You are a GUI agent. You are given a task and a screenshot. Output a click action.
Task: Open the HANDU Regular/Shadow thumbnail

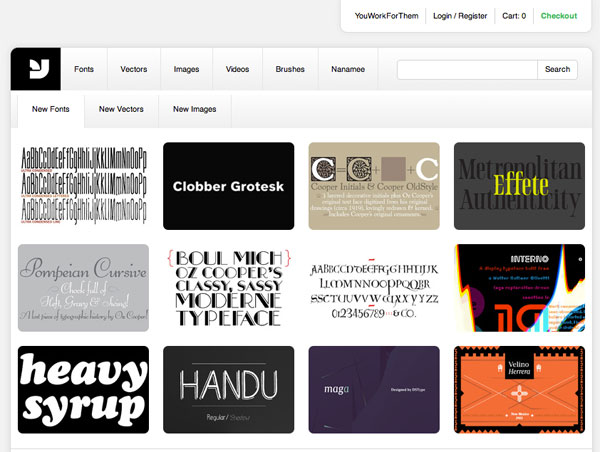(x=228, y=390)
